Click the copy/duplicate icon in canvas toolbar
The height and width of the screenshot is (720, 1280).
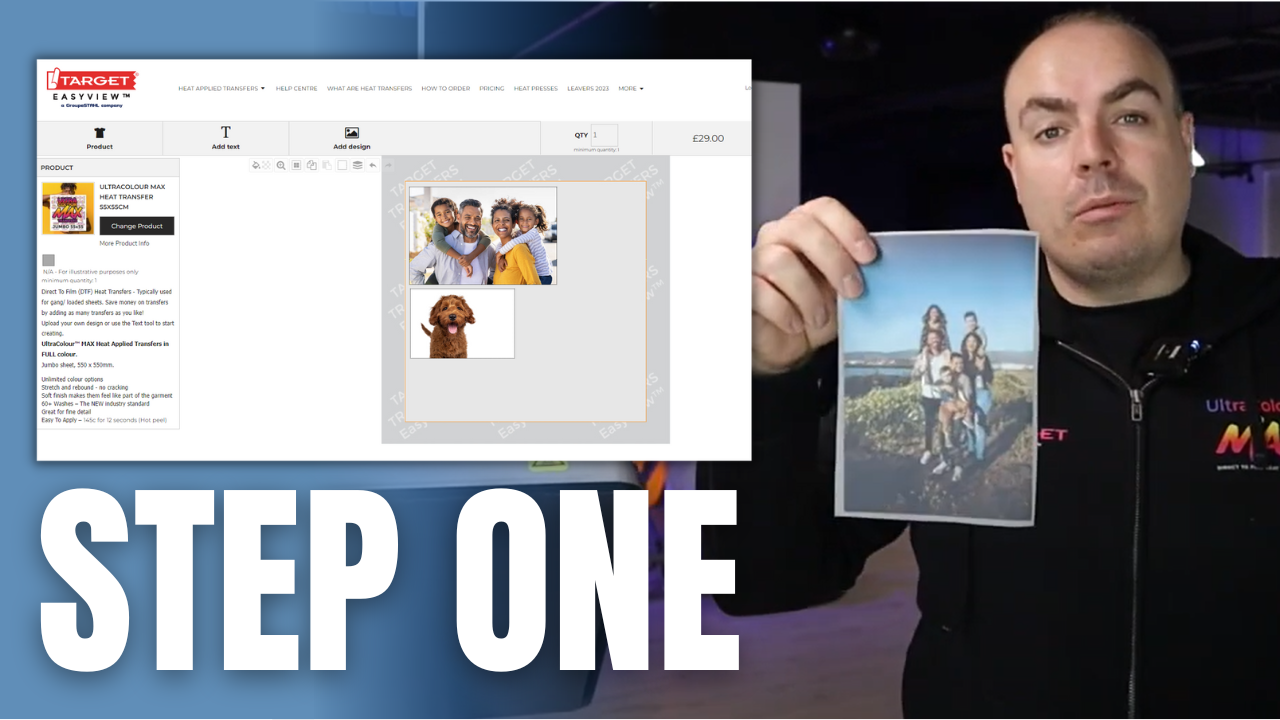[x=312, y=165]
